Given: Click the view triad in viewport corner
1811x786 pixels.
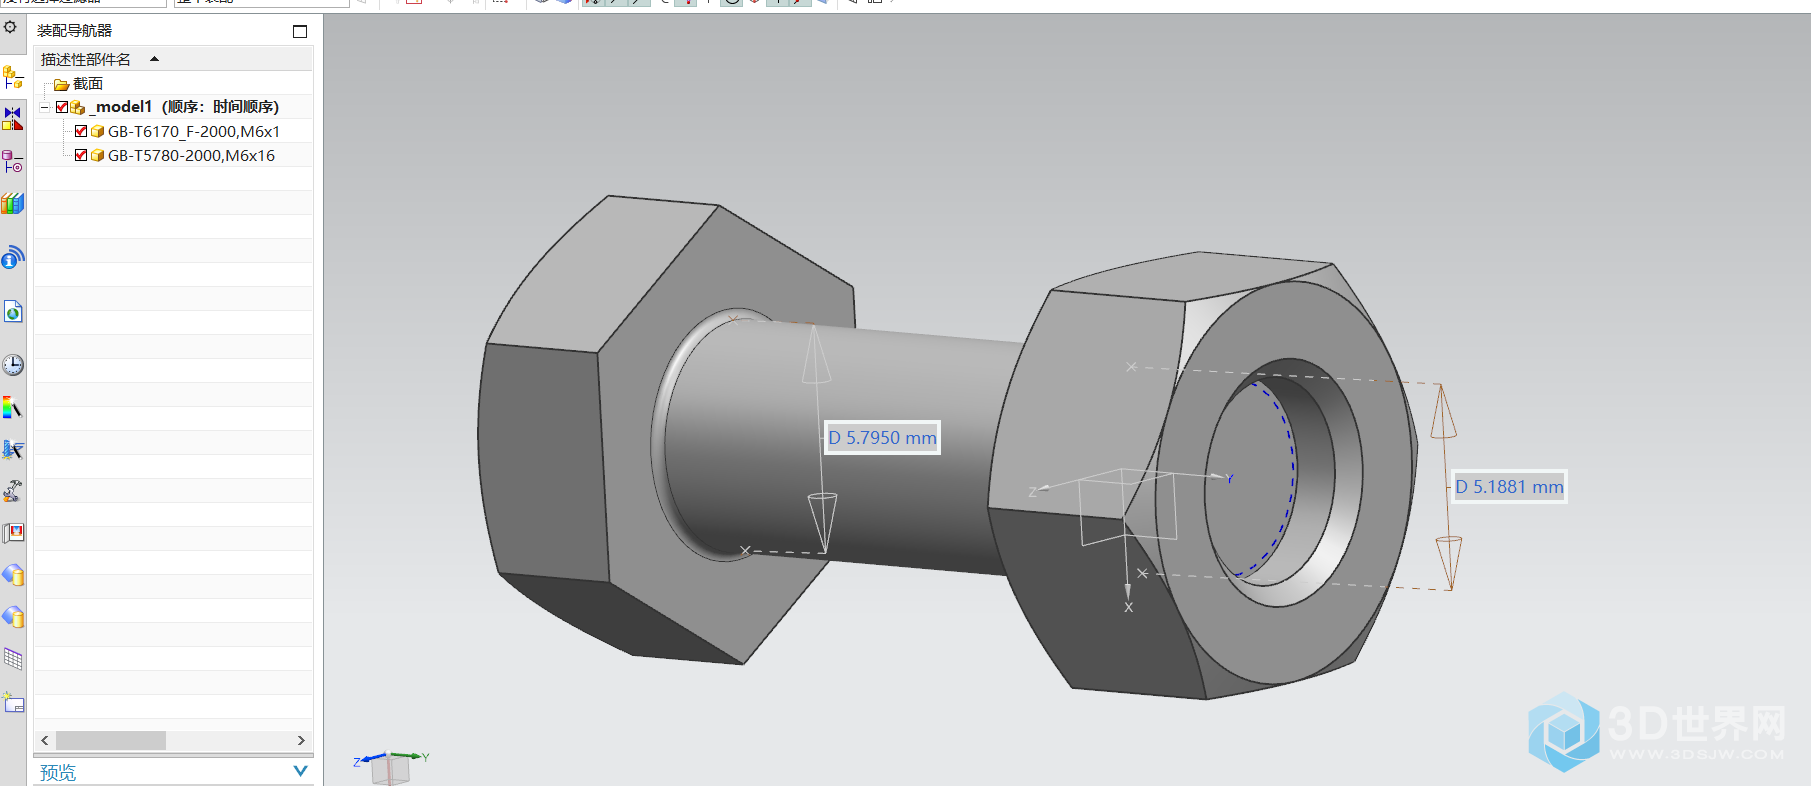Looking at the screenshot, I should point(391,766).
